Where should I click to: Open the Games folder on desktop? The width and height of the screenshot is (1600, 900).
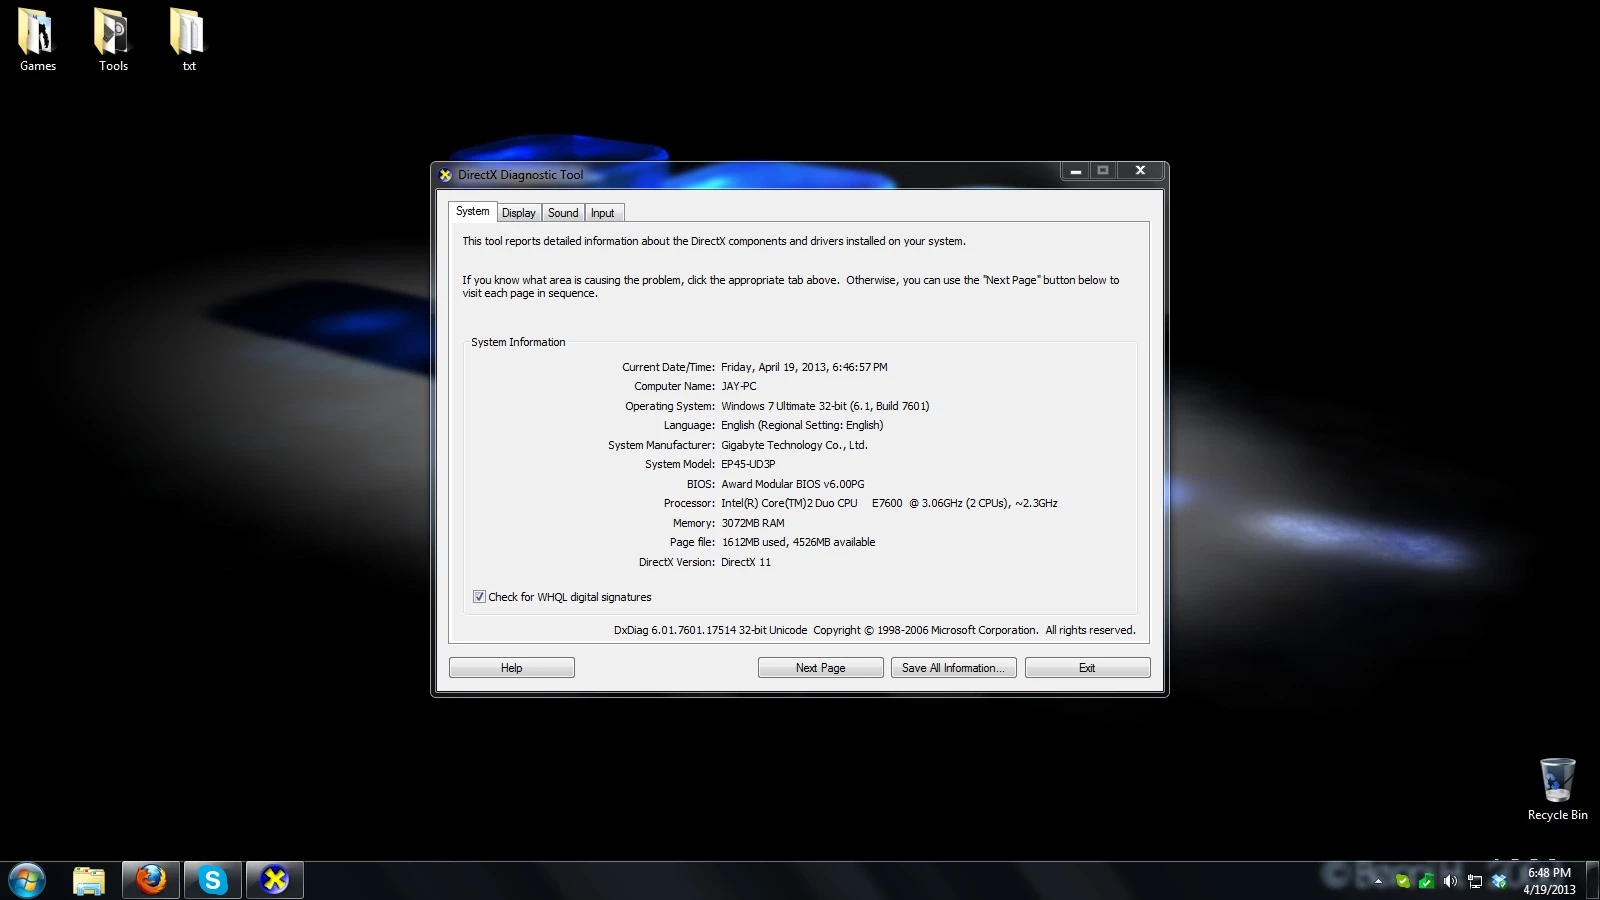[x=37, y=40]
